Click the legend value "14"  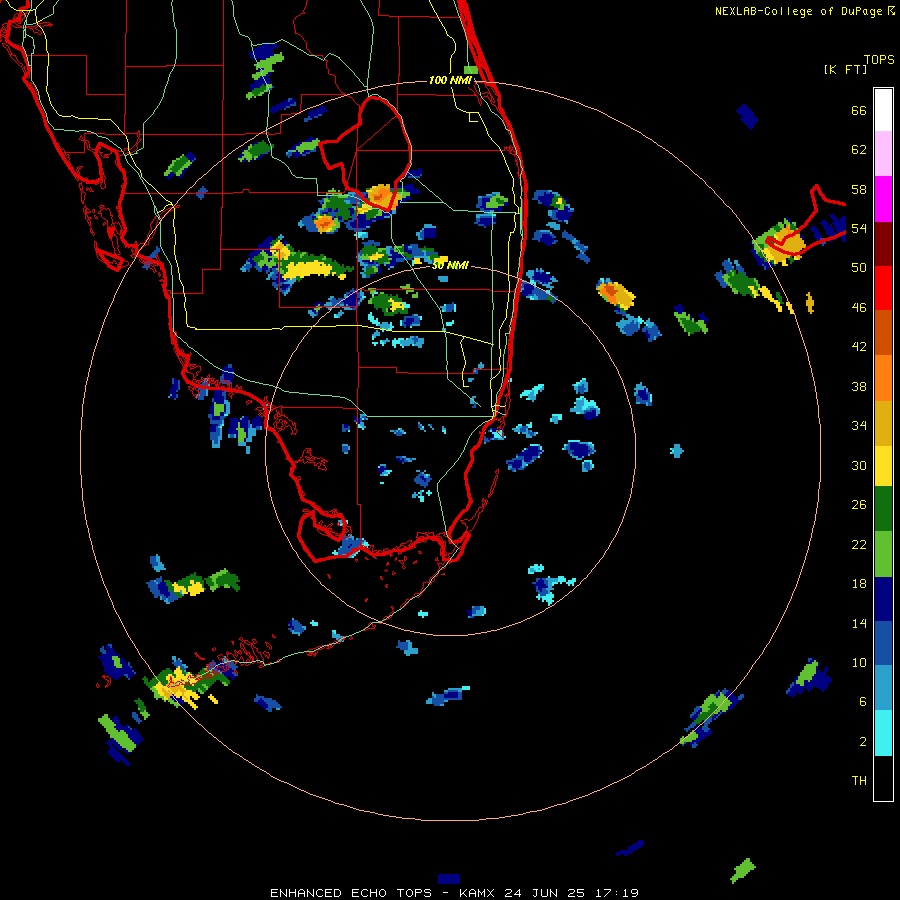pyautogui.click(x=859, y=623)
